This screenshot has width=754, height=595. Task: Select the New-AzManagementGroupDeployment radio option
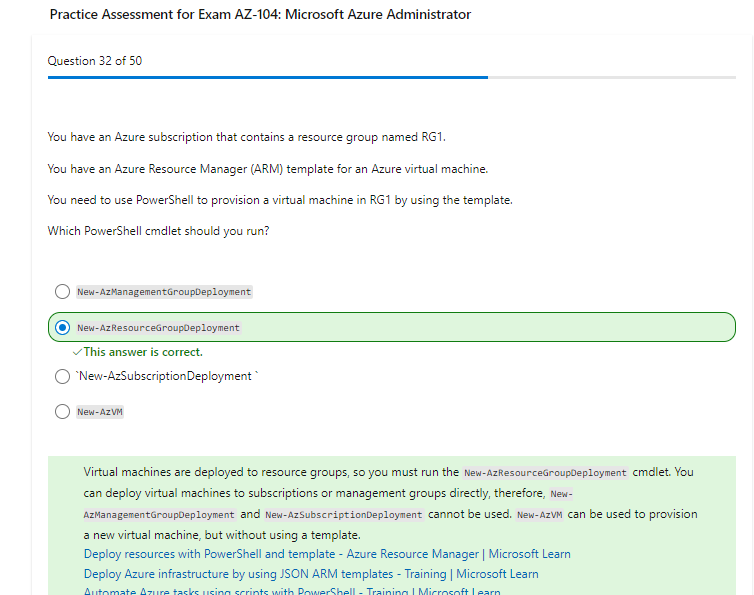(x=62, y=292)
